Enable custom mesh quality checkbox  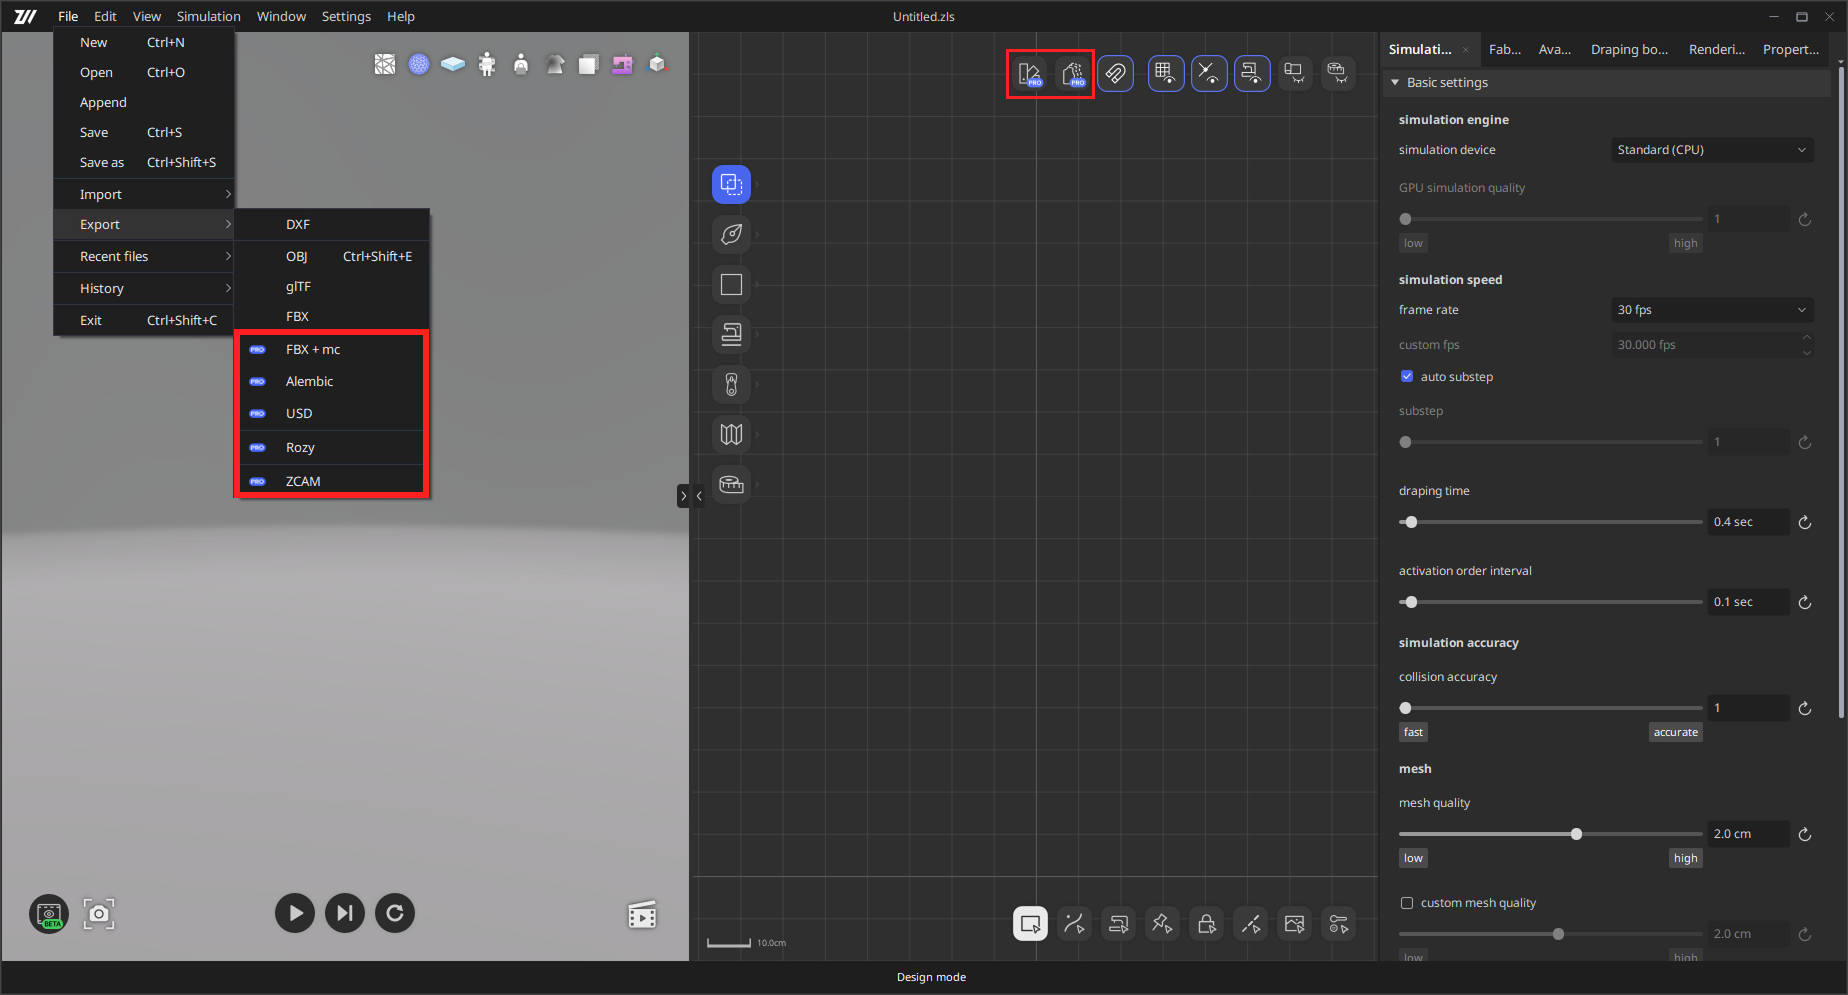click(x=1407, y=903)
